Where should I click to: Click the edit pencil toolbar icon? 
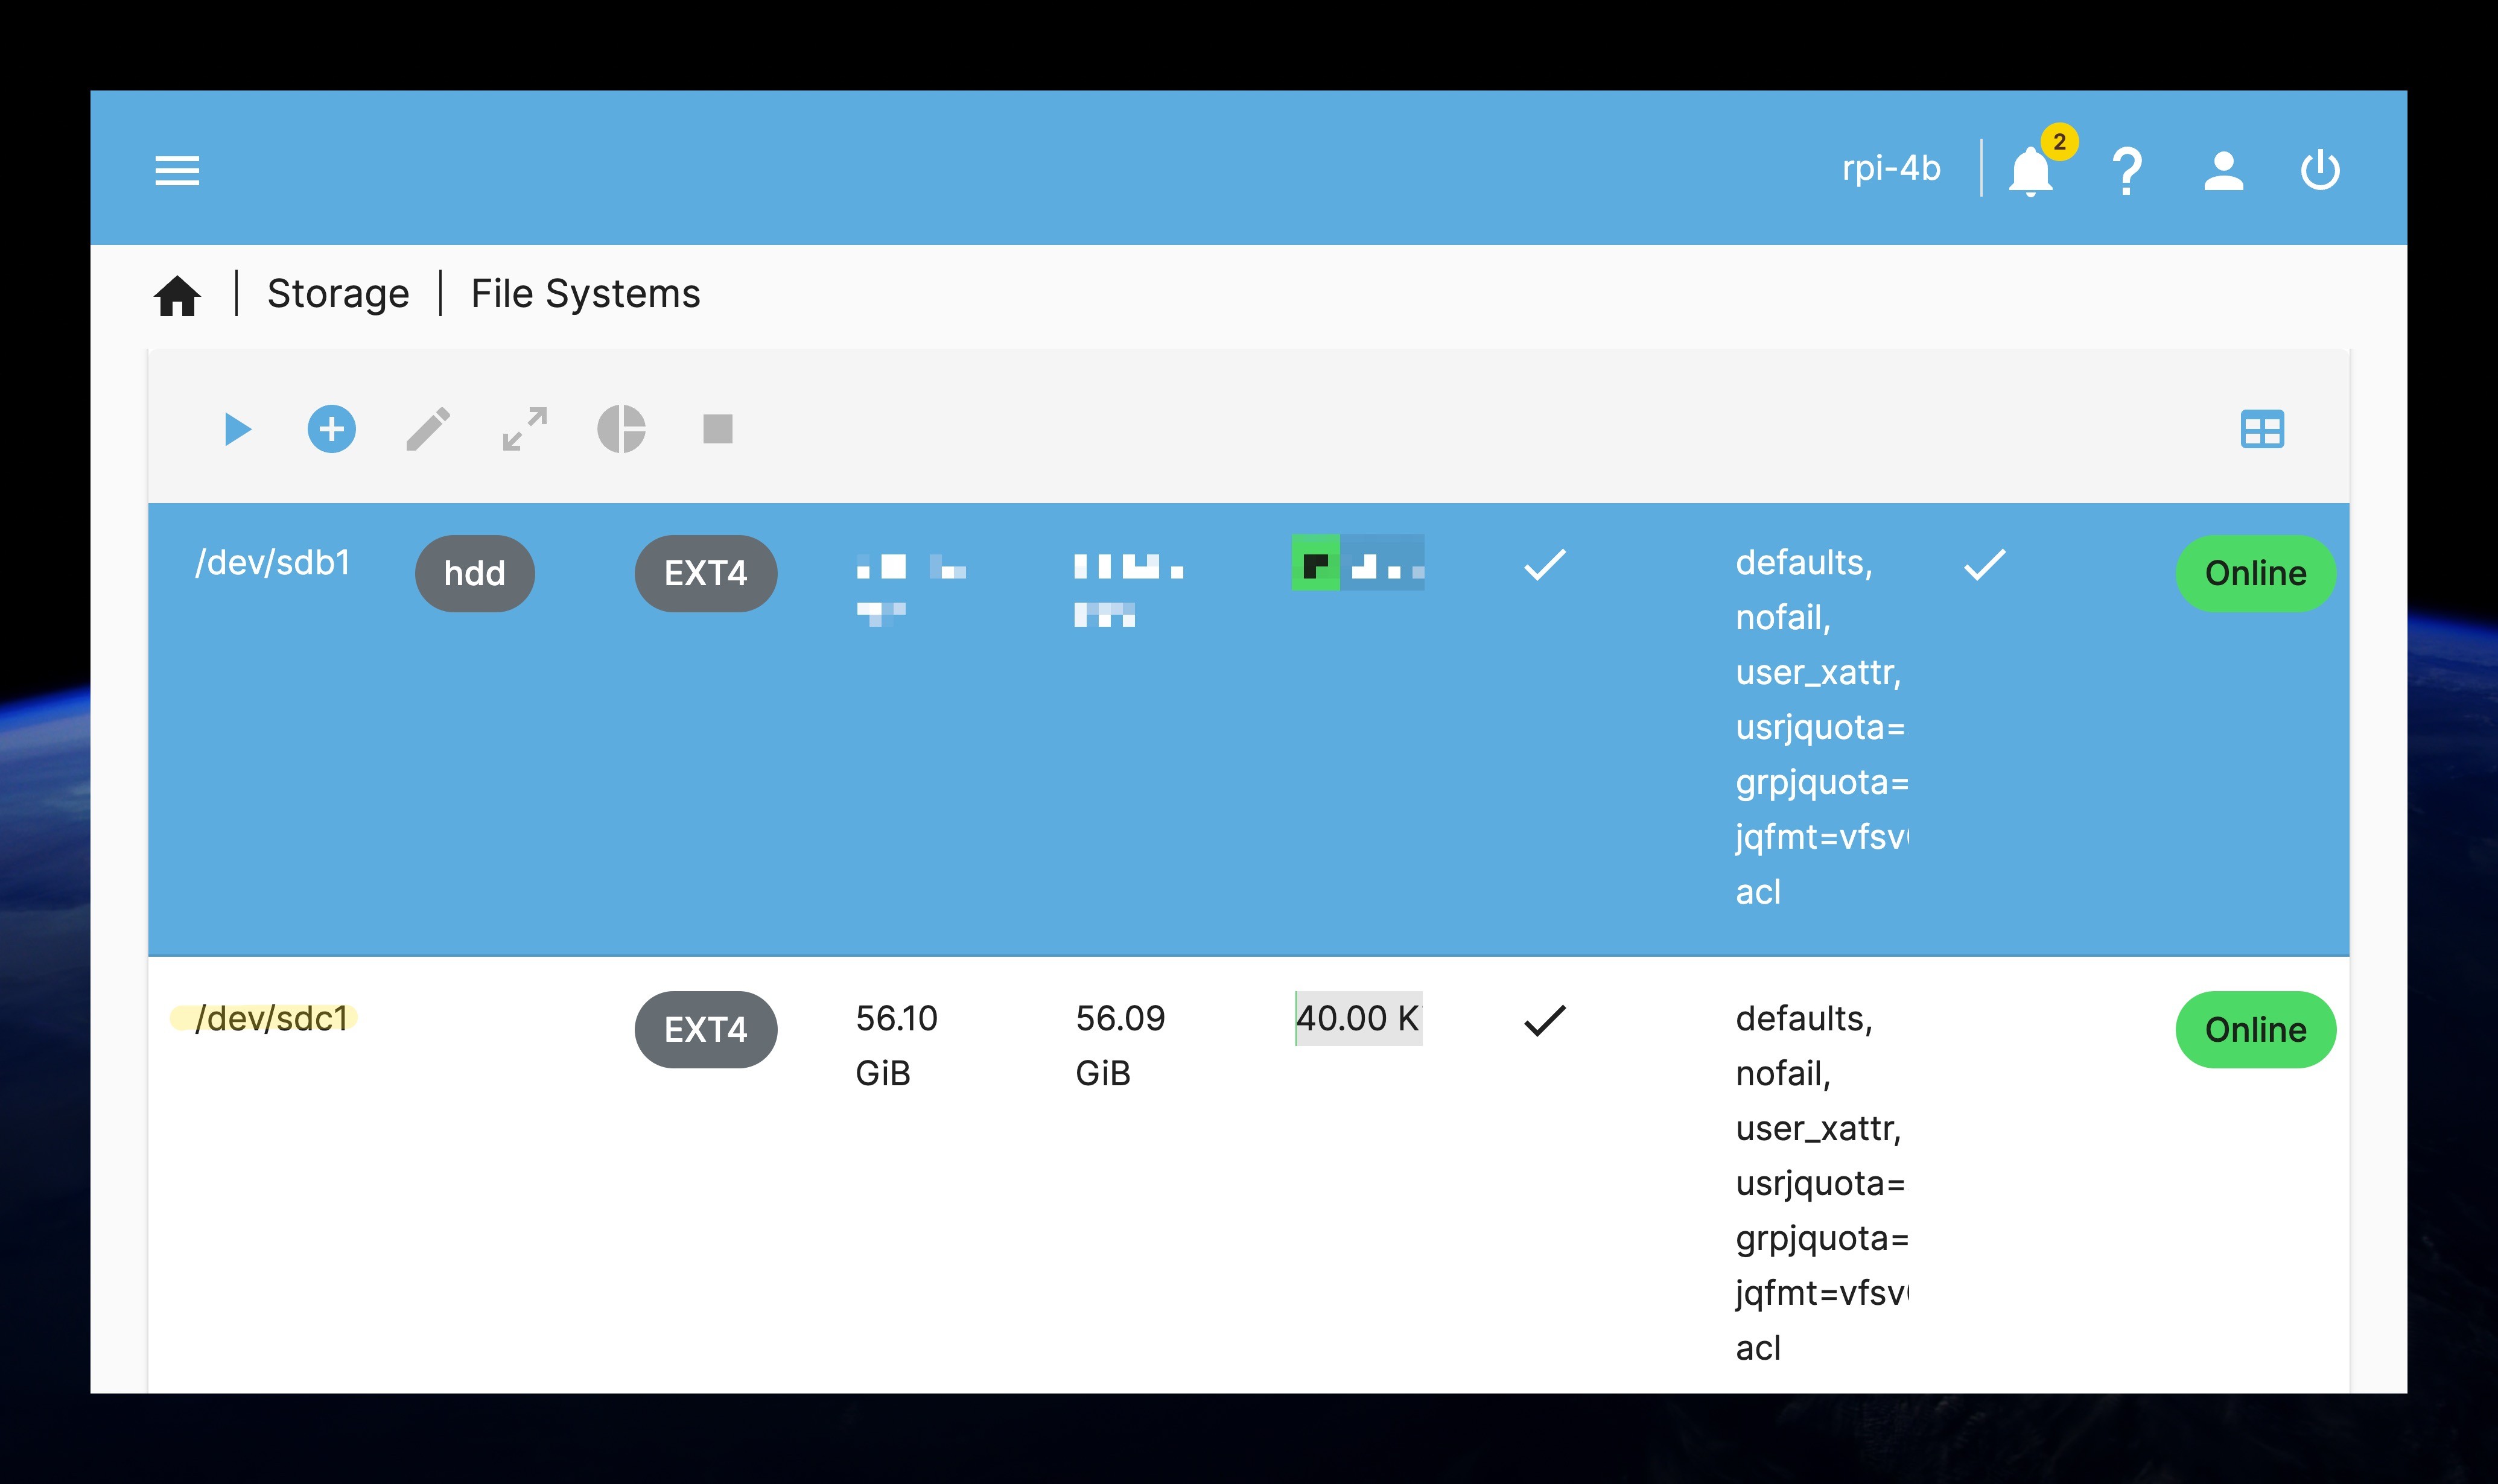point(428,429)
